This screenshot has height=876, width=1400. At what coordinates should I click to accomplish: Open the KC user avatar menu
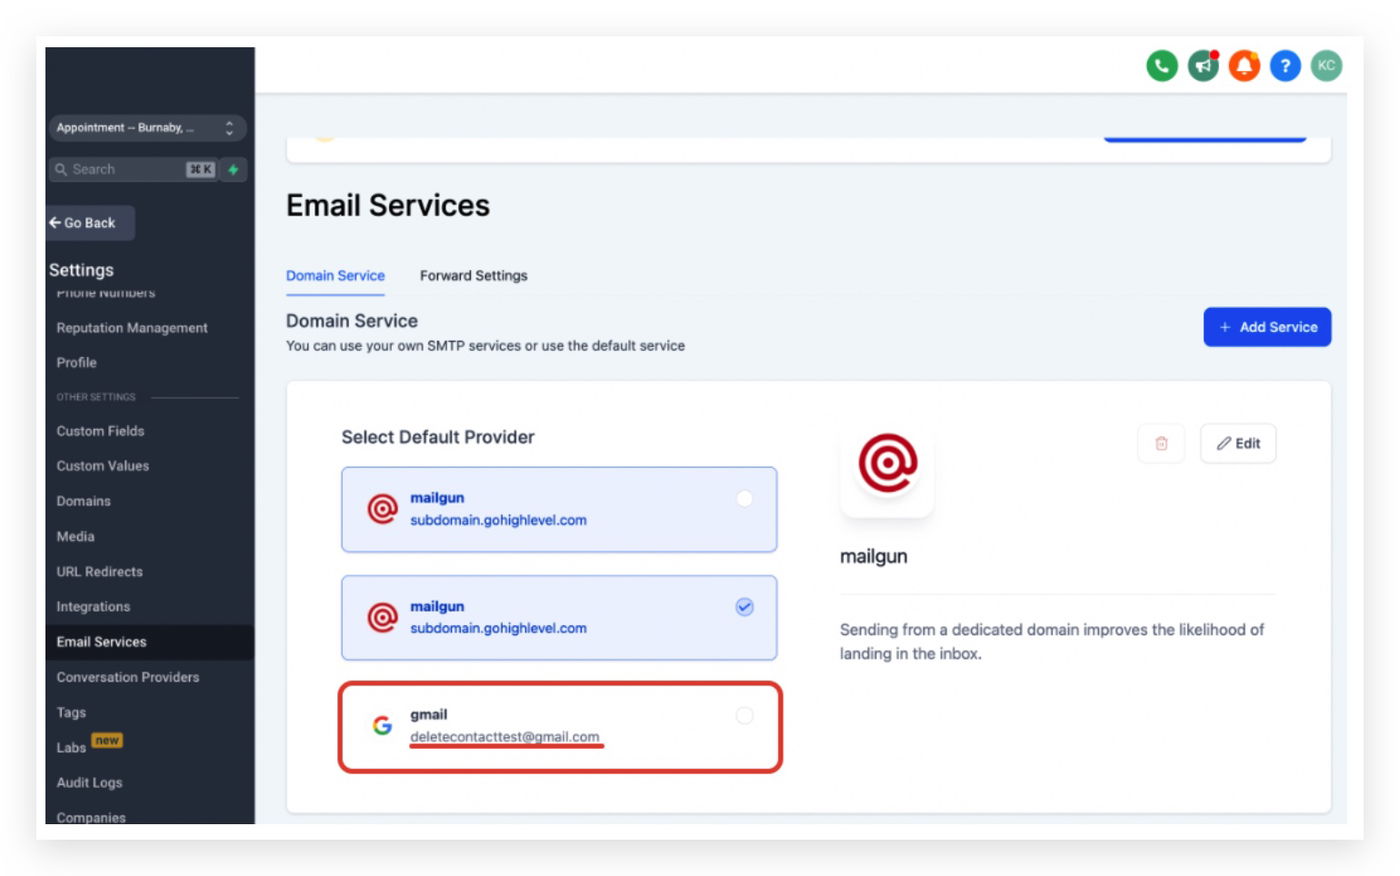1326,66
